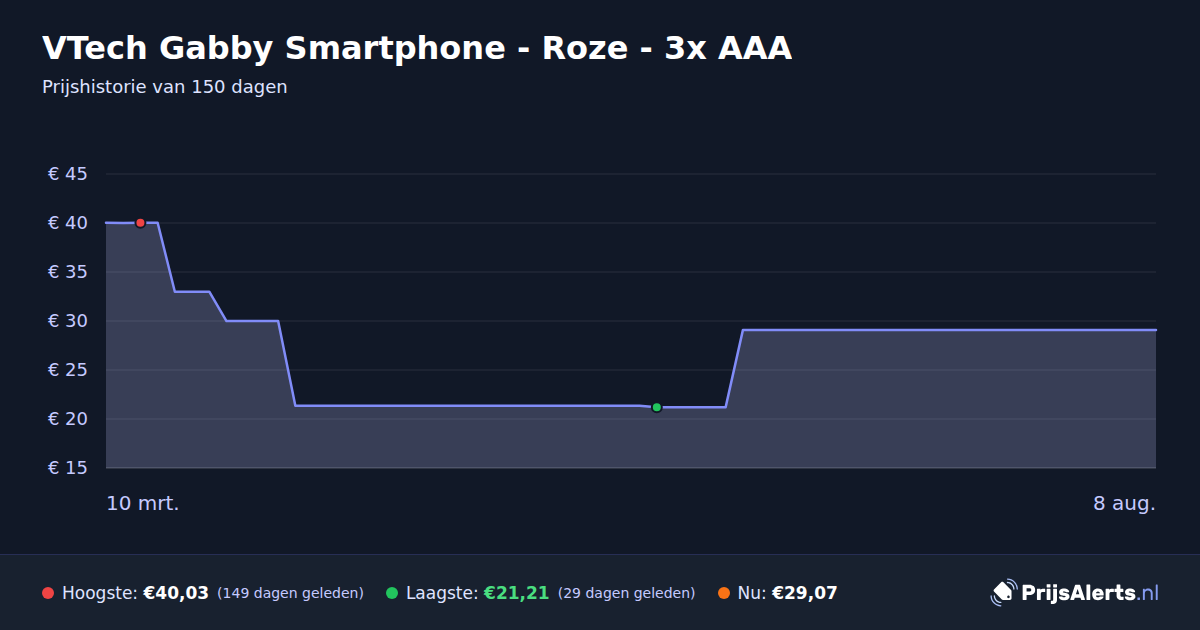Click the current price €29,07
This screenshot has width=1200, height=630.
click(804, 593)
